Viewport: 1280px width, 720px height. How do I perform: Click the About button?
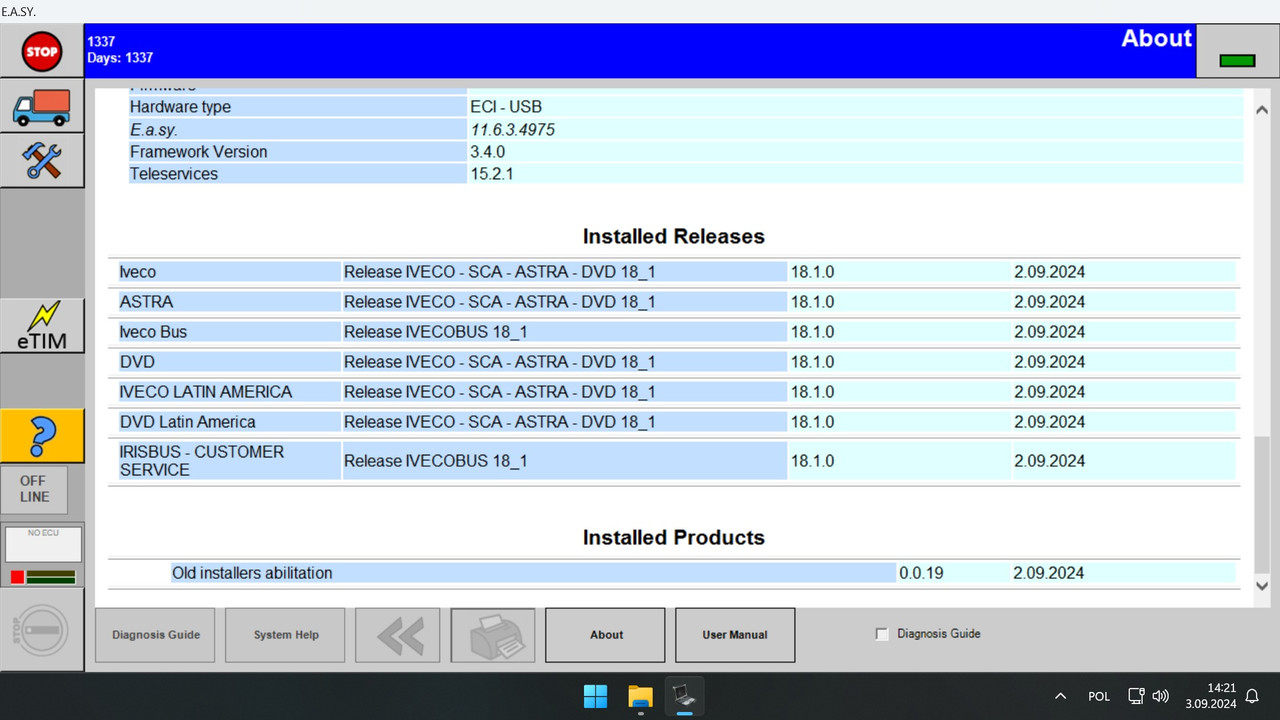tap(605, 635)
